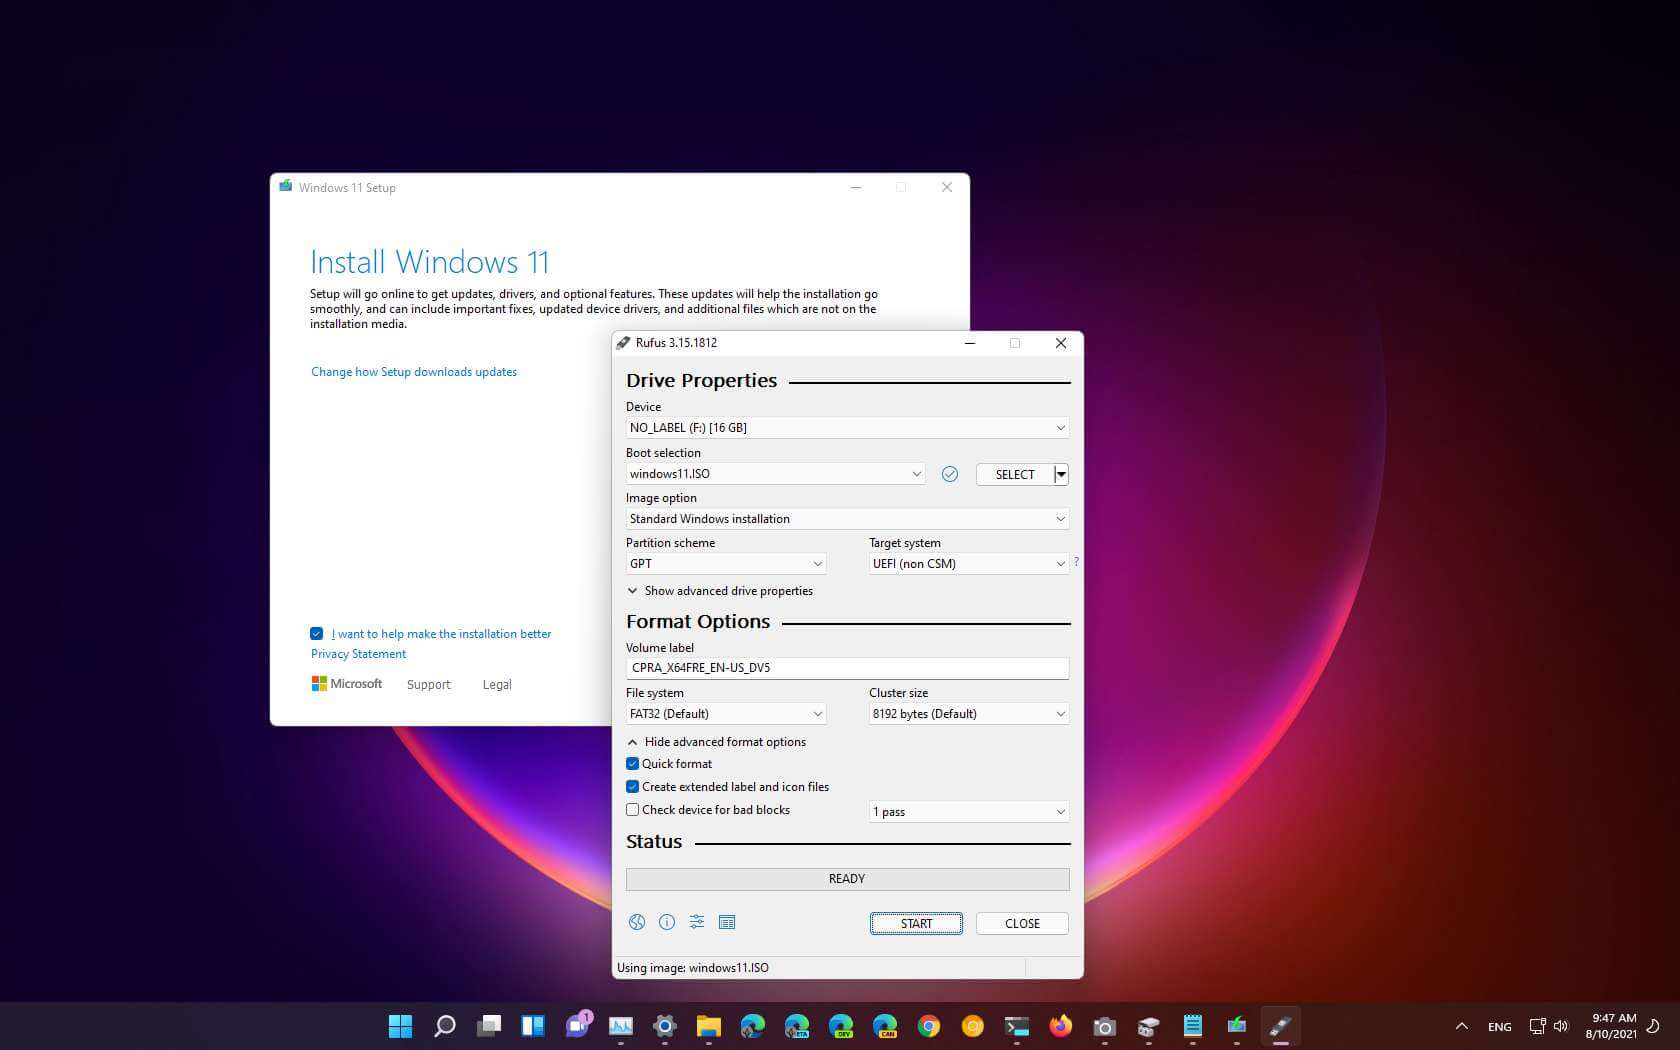Disable the Quick format option
The image size is (1680, 1050).
[x=632, y=763]
